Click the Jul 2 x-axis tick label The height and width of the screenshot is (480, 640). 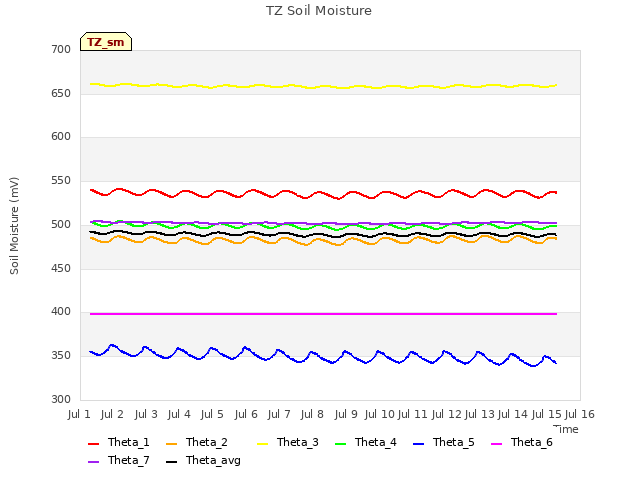[112, 414]
